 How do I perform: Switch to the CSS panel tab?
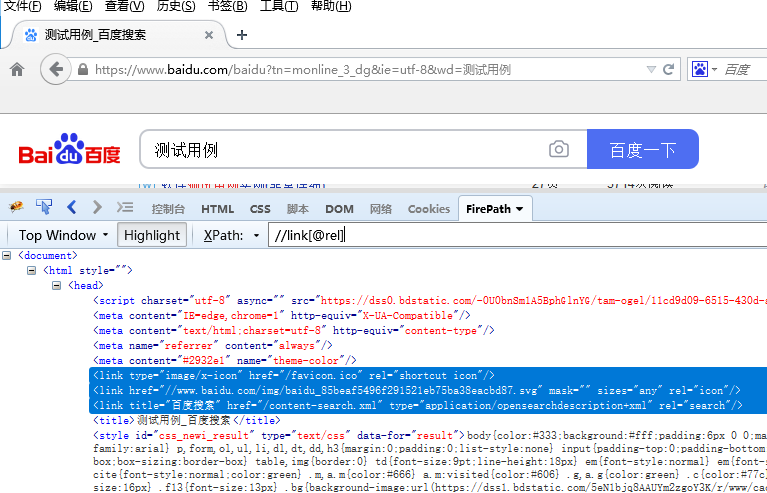(x=260, y=209)
